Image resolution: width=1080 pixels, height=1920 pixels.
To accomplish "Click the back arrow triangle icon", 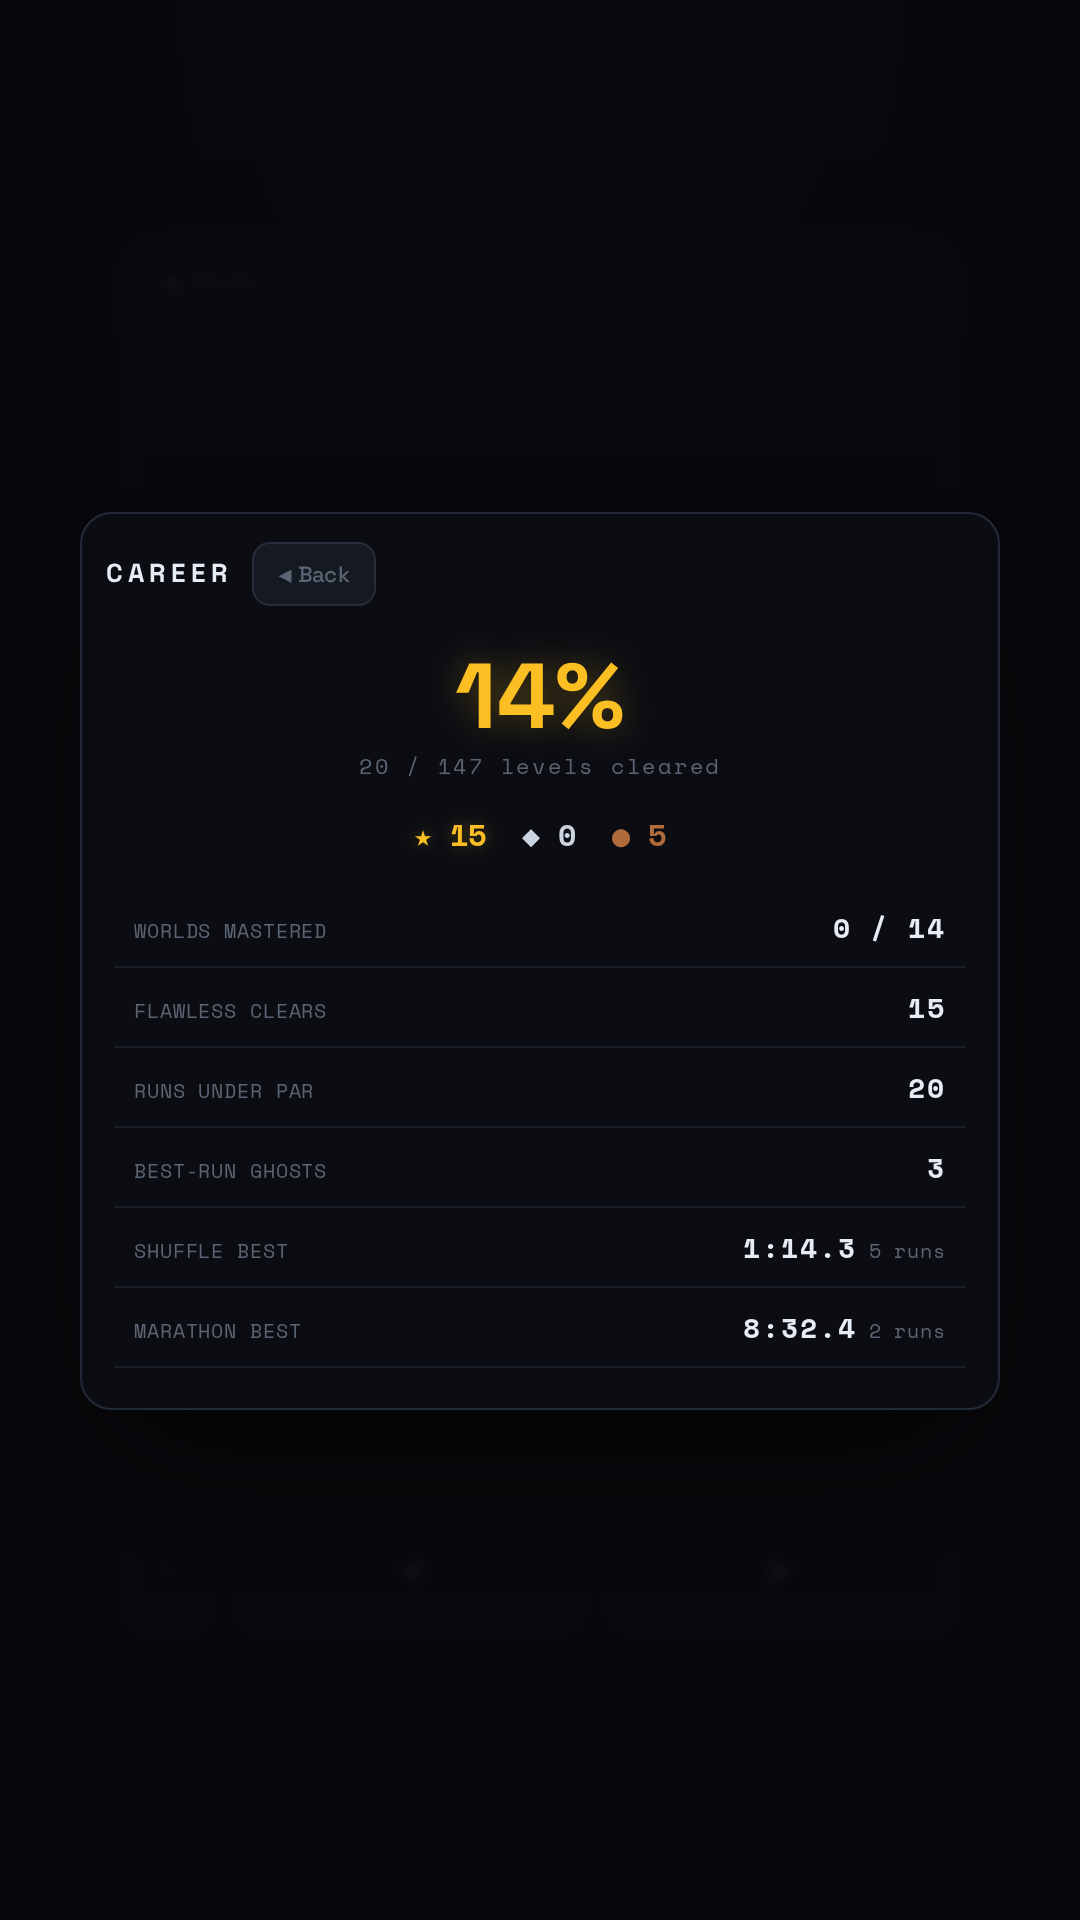I will click(x=285, y=575).
